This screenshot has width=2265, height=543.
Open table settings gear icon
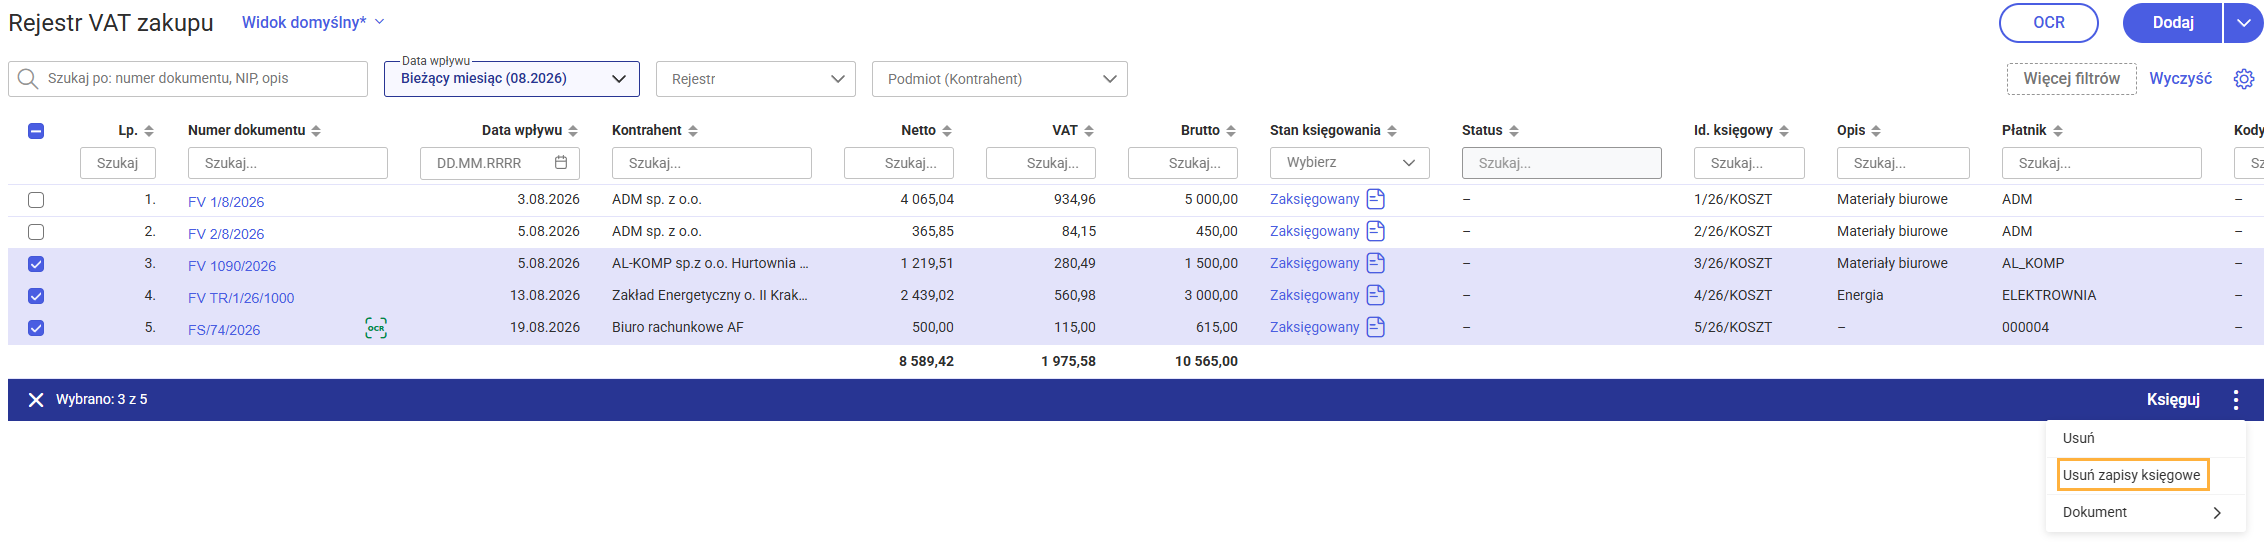(x=2244, y=79)
